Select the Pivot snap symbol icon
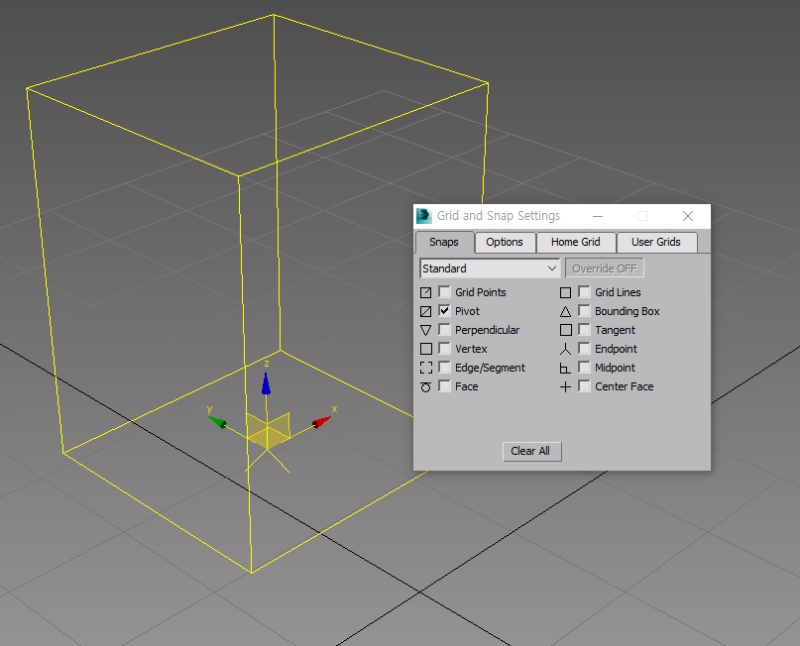 pos(425,311)
